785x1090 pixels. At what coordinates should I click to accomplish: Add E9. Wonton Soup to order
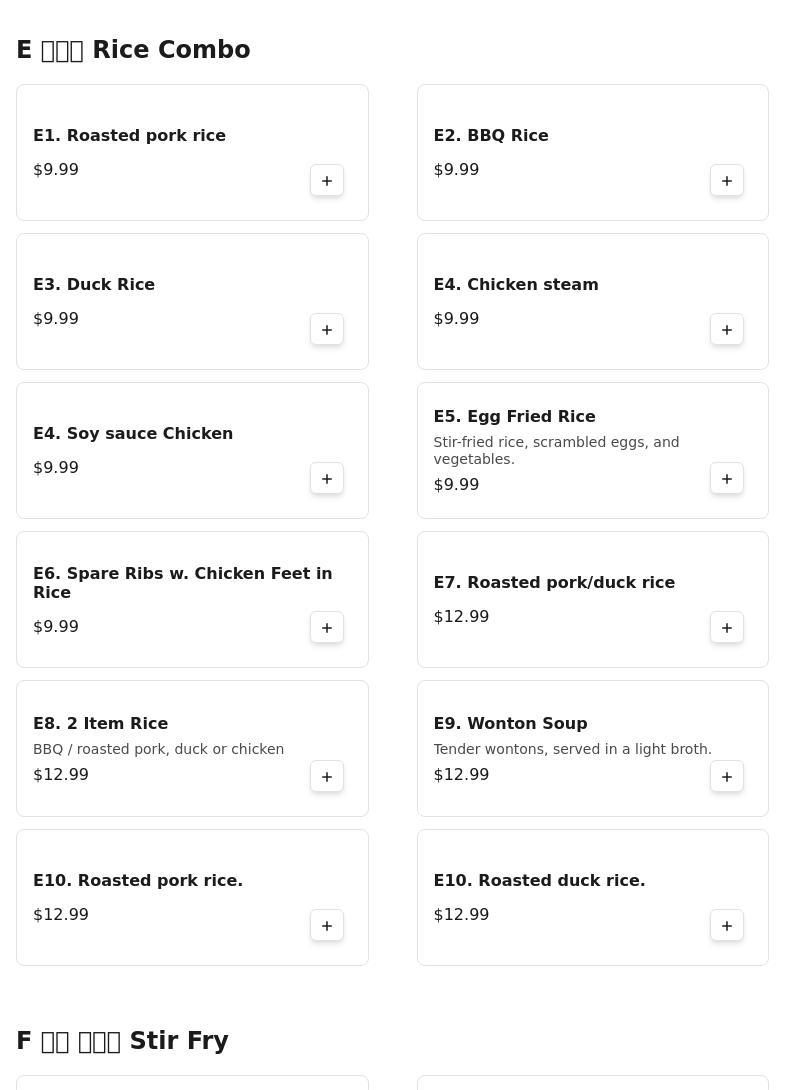point(727,776)
